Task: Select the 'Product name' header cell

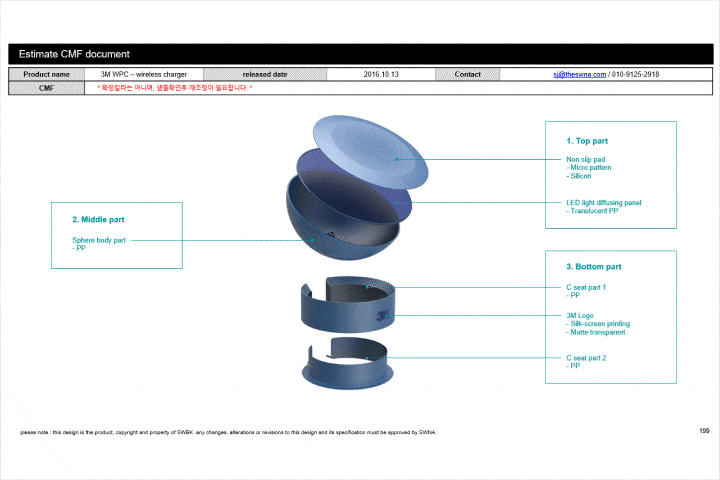Action: tap(46, 74)
